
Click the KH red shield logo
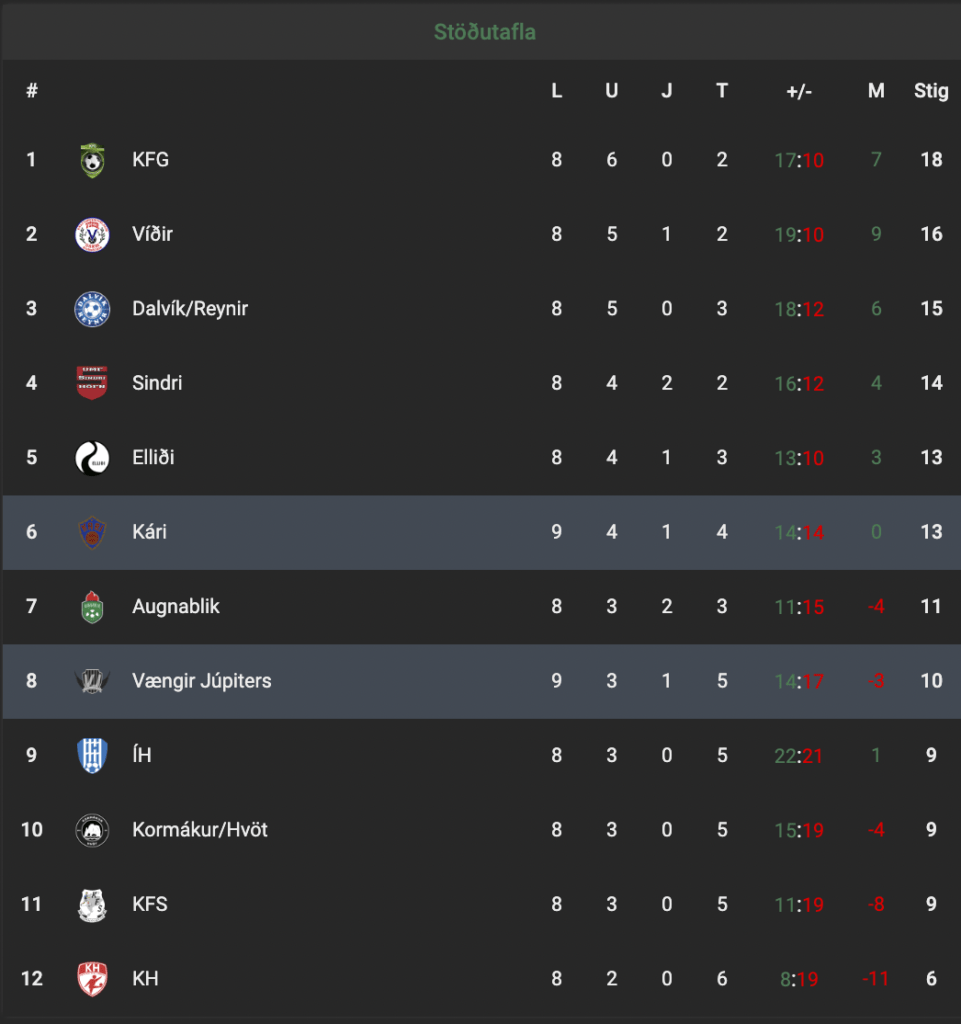92,979
